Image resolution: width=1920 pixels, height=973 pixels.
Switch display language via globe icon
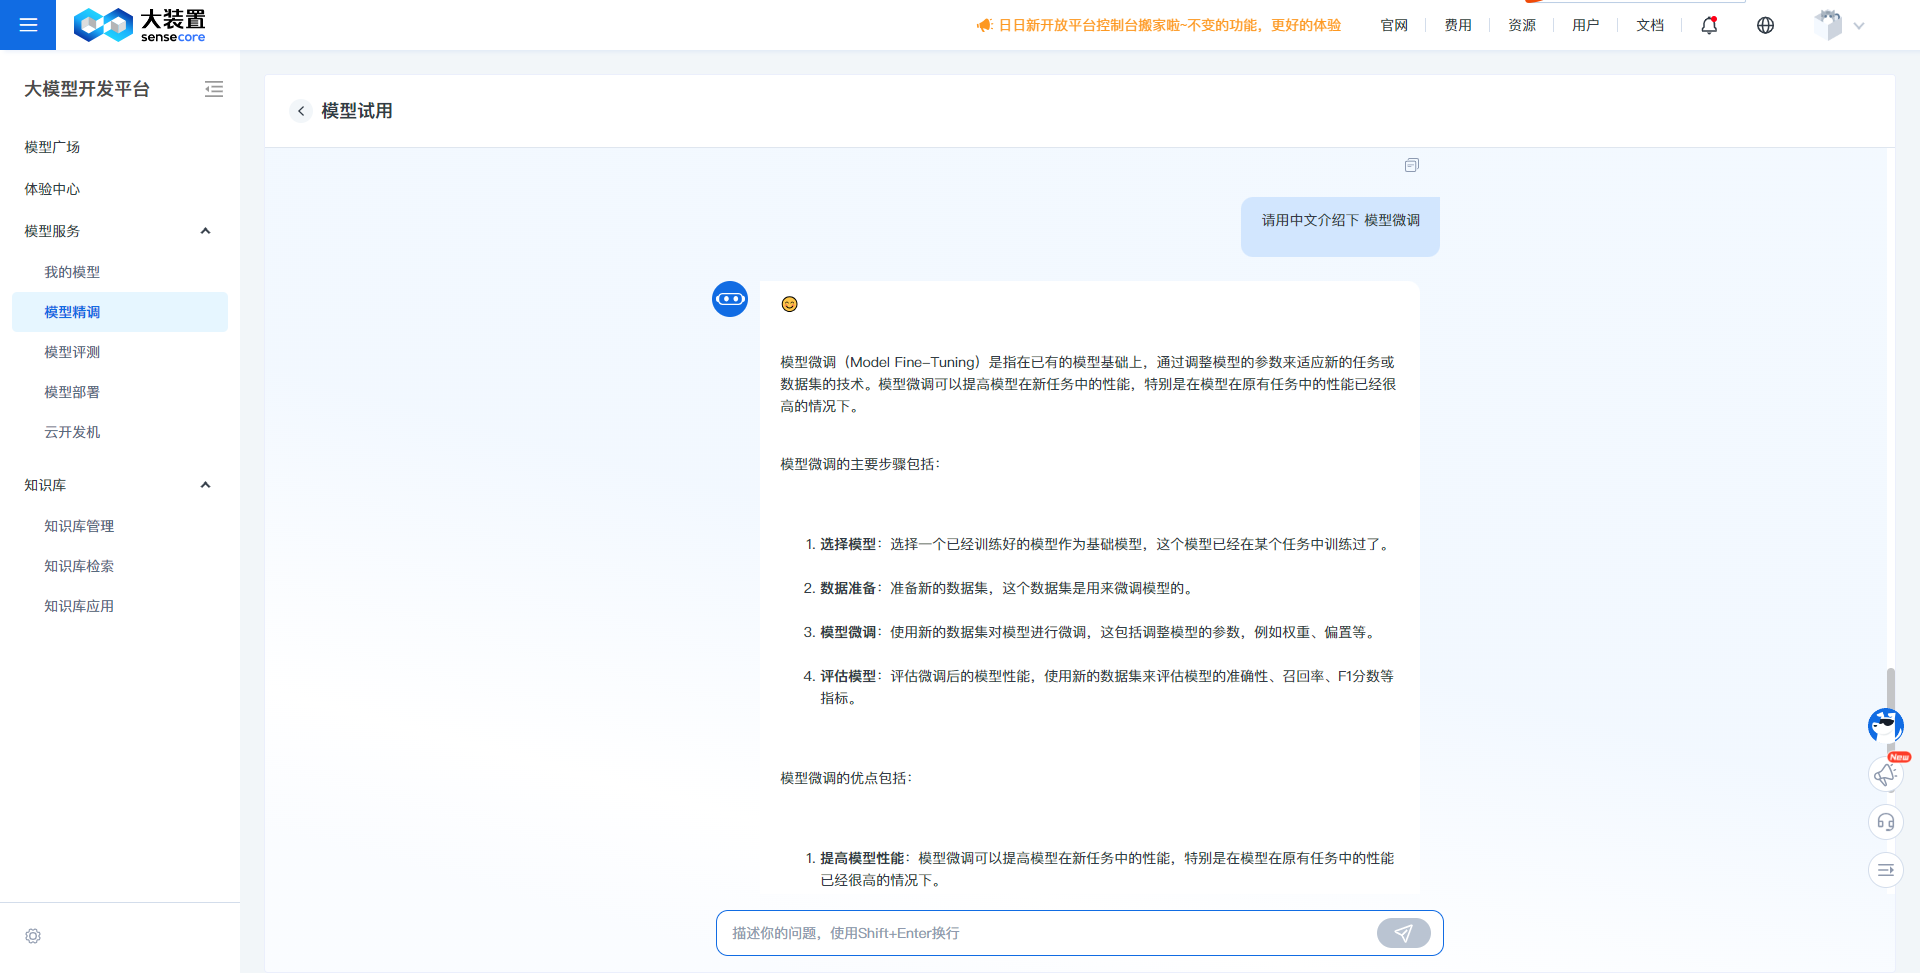[1764, 25]
